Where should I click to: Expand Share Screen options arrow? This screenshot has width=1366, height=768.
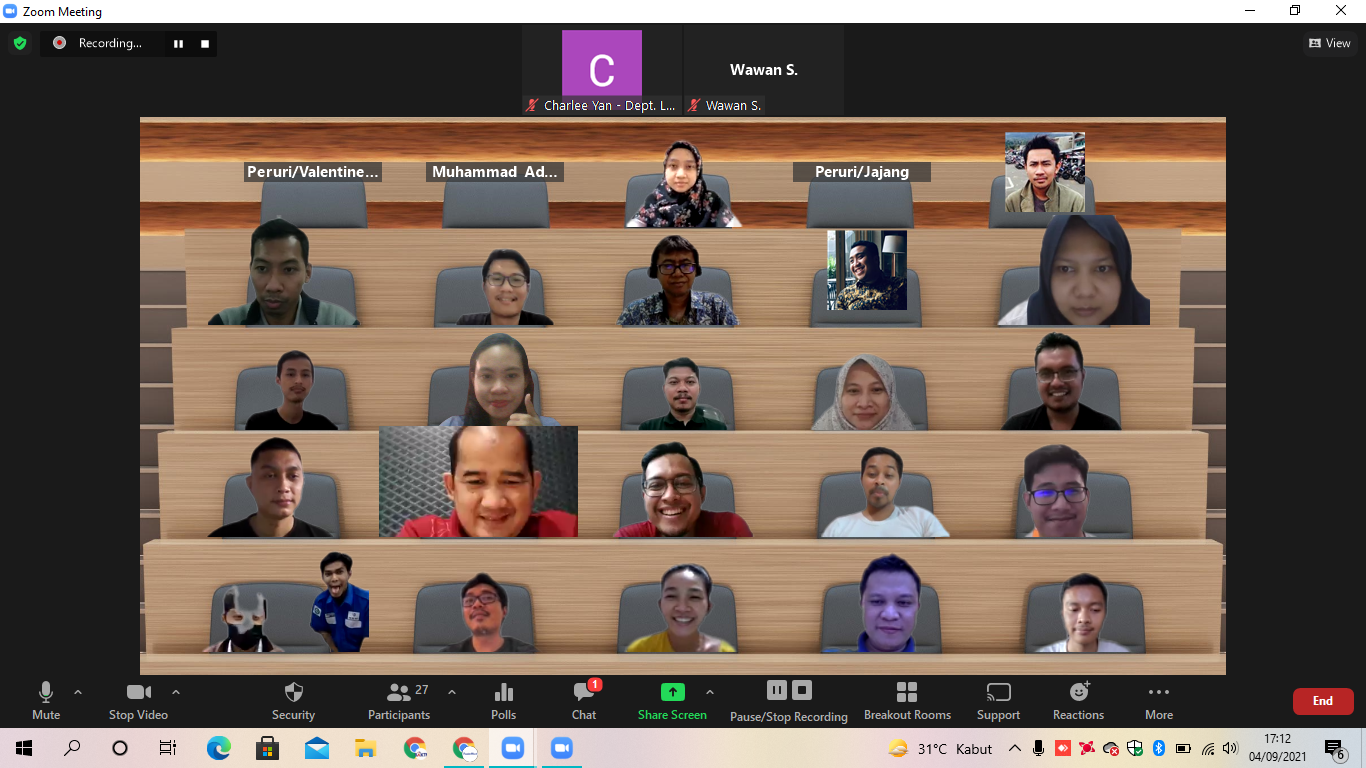pos(710,692)
